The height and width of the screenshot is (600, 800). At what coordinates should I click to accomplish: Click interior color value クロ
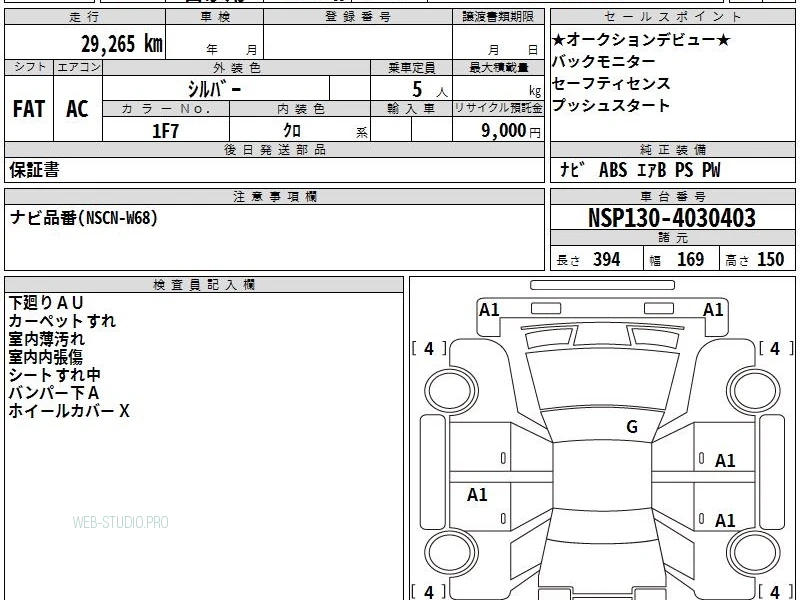292,131
